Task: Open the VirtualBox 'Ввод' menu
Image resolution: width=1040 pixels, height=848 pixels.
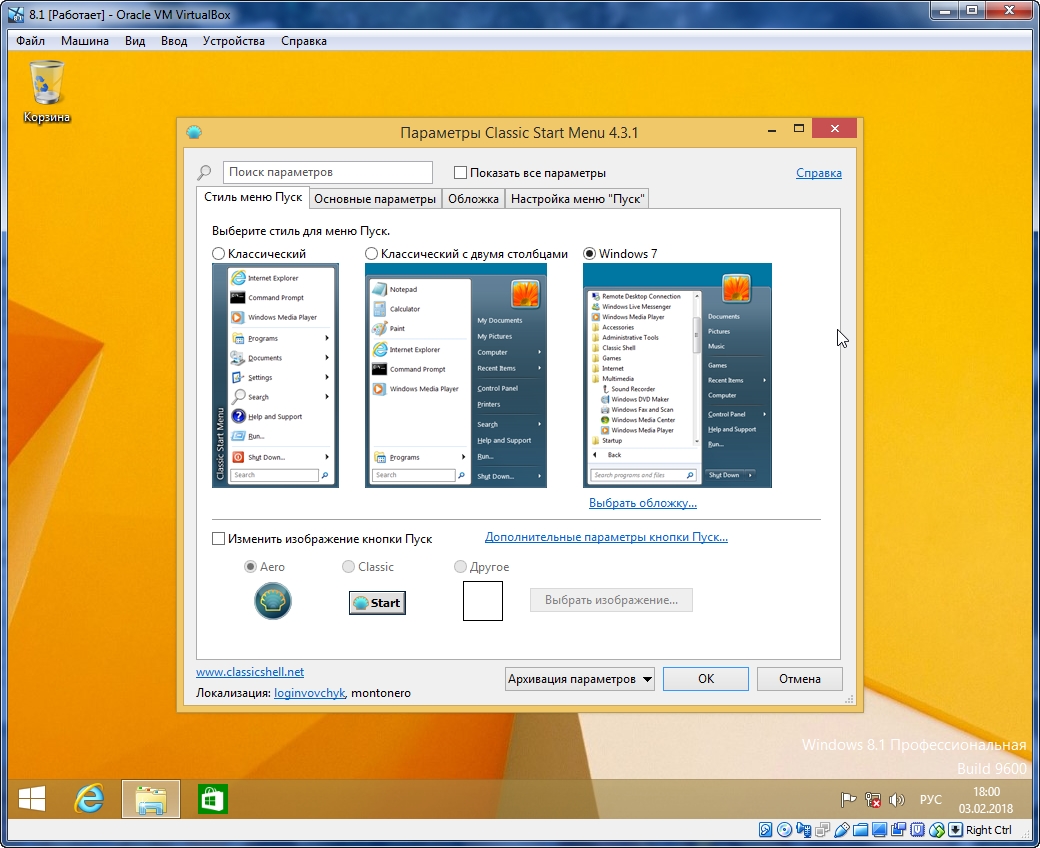Action: click(x=174, y=40)
